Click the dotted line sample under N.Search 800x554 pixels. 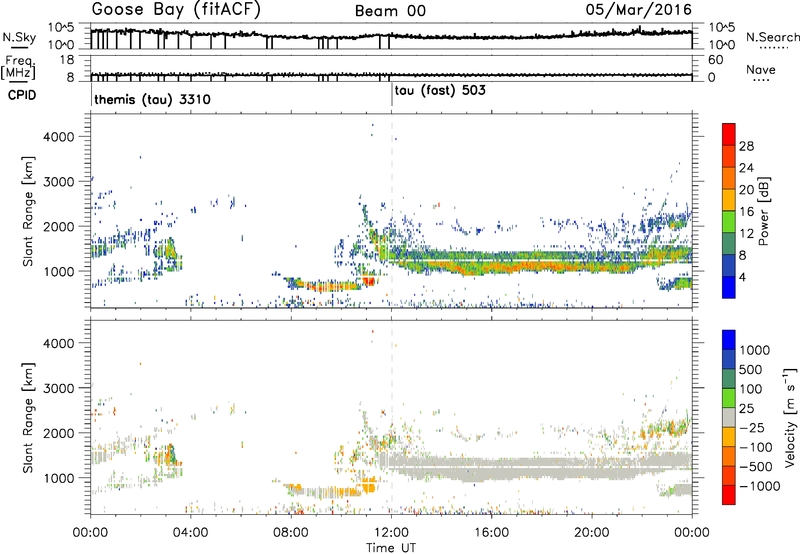coord(774,48)
